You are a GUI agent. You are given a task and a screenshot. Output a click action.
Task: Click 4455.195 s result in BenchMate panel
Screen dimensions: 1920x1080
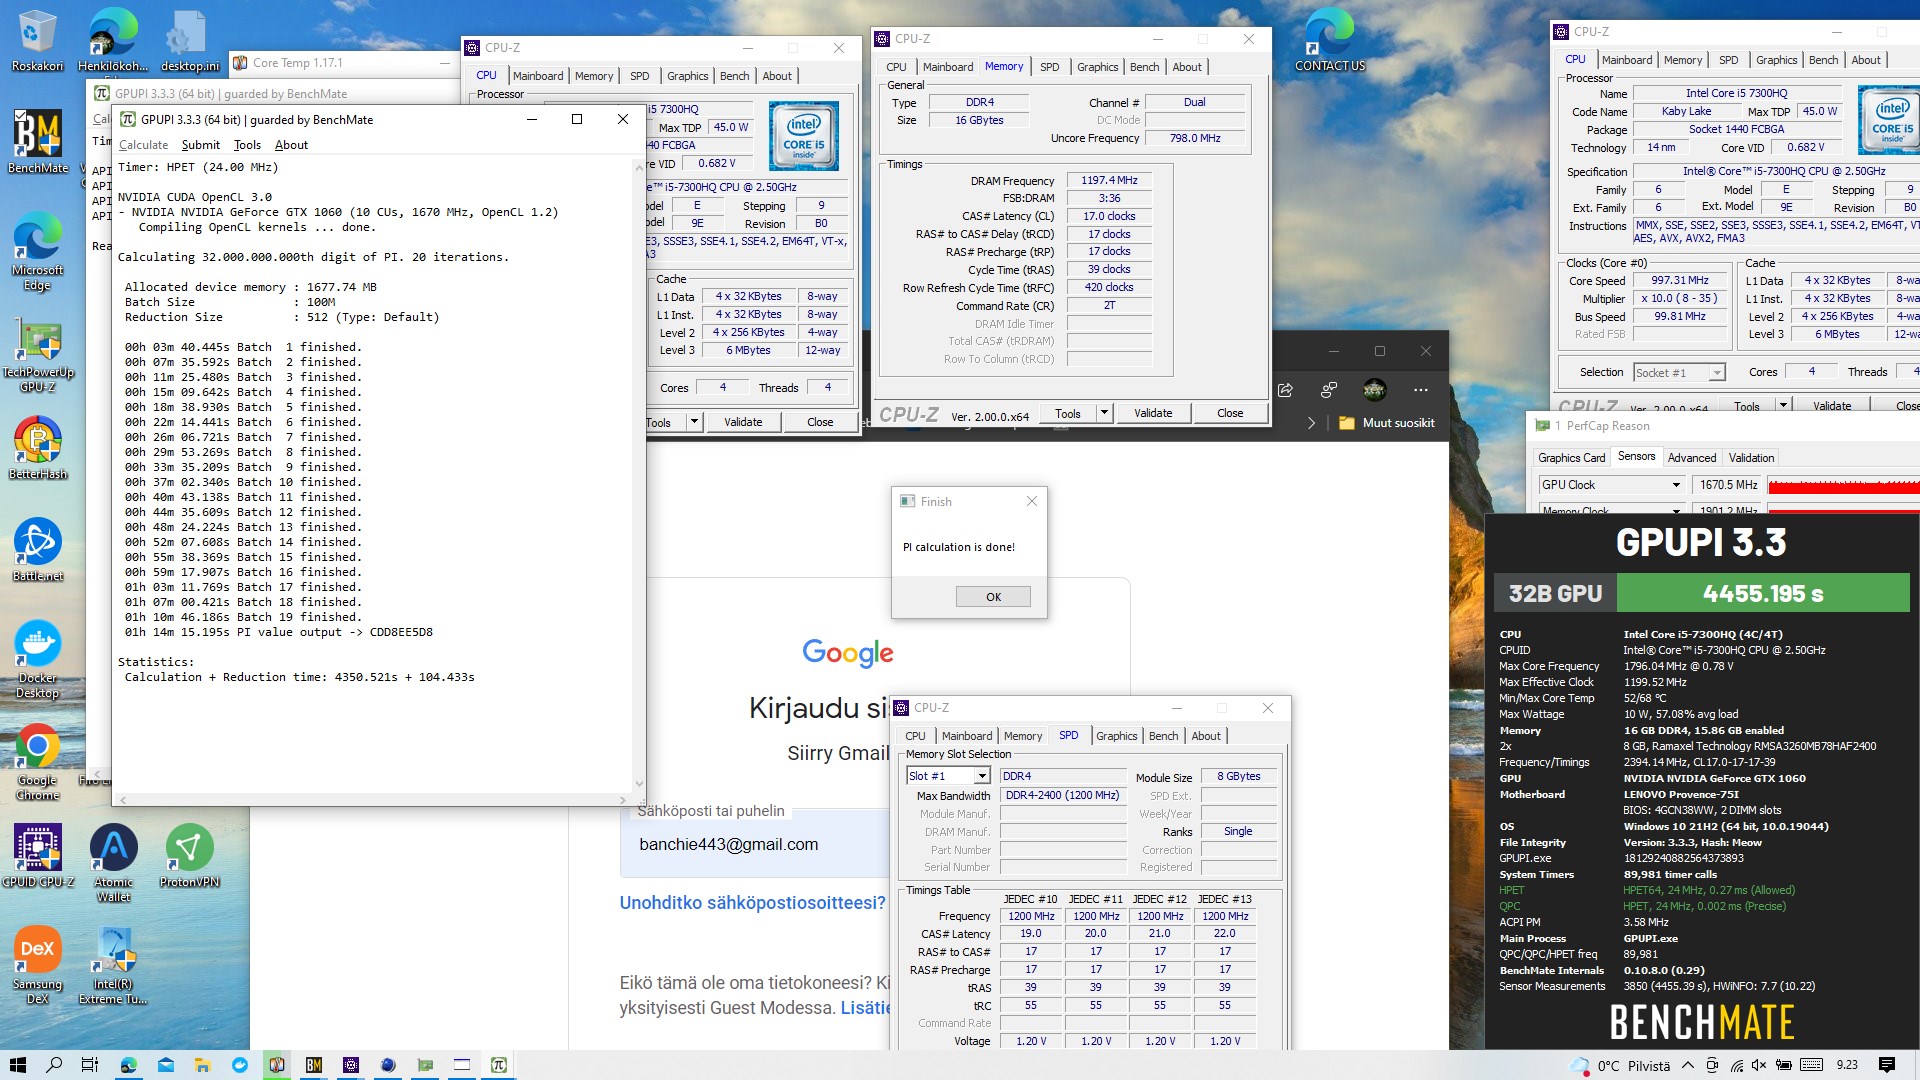(x=1763, y=594)
